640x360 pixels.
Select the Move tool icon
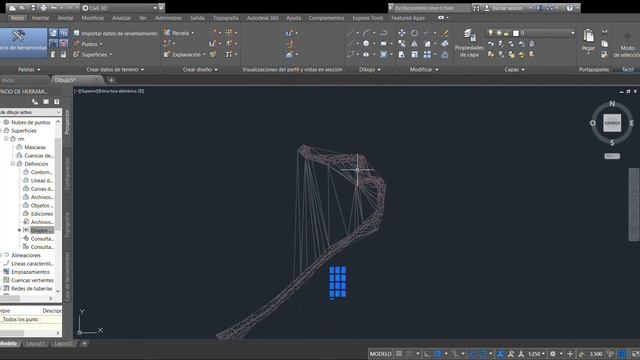click(402, 33)
